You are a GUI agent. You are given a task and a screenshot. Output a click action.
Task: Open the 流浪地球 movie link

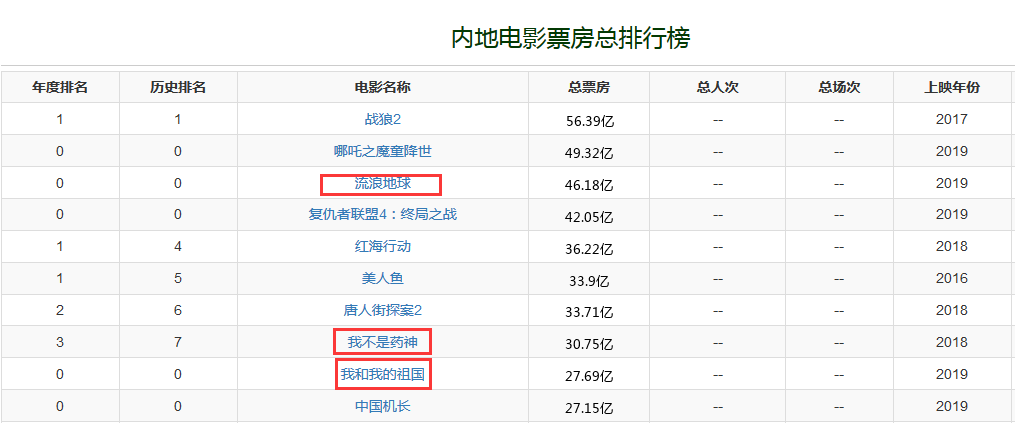[383, 183]
